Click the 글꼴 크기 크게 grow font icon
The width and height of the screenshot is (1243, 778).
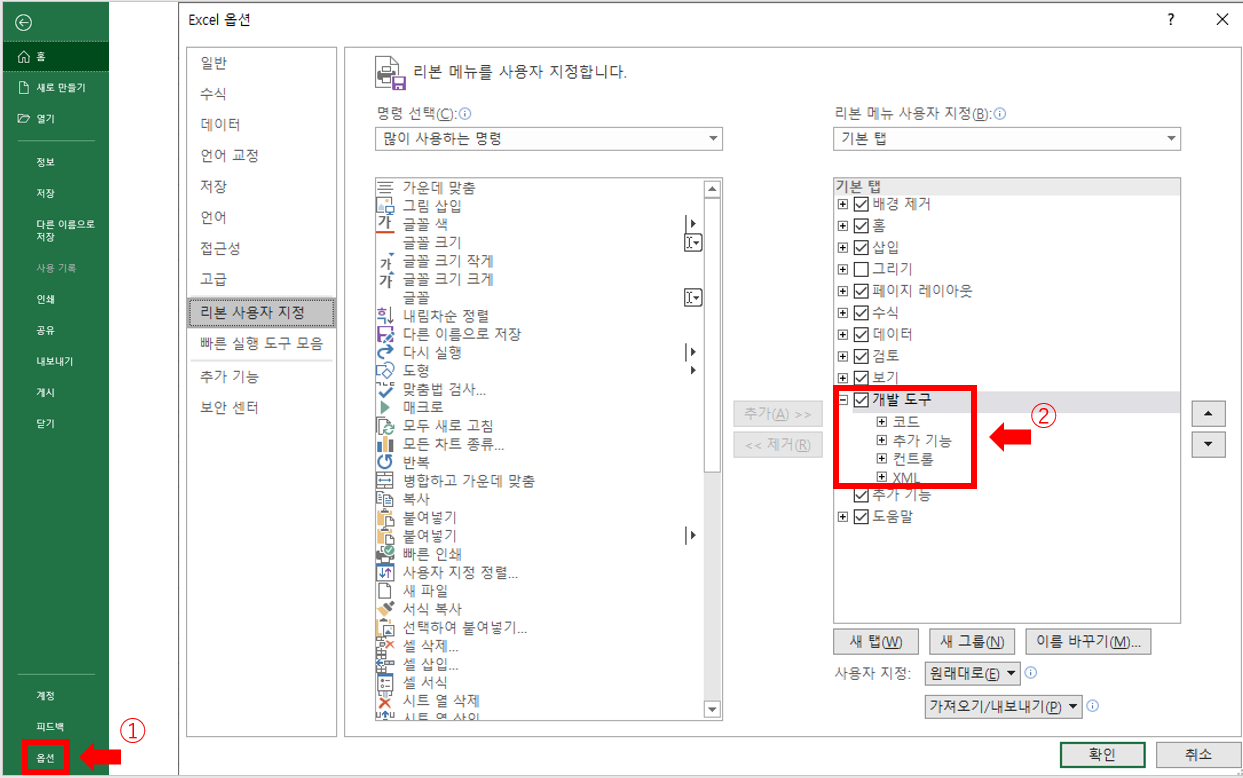385,279
